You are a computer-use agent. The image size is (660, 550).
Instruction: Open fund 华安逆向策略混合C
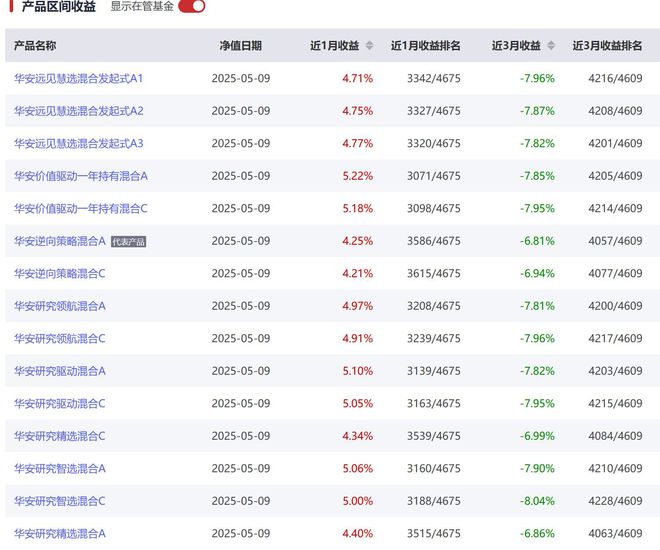tap(60, 274)
